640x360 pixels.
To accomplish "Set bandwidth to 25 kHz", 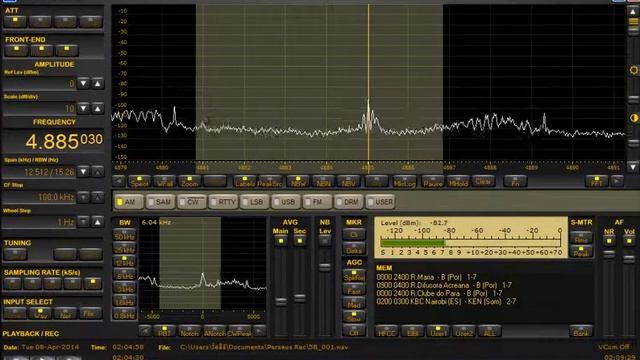I will [124, 249].
